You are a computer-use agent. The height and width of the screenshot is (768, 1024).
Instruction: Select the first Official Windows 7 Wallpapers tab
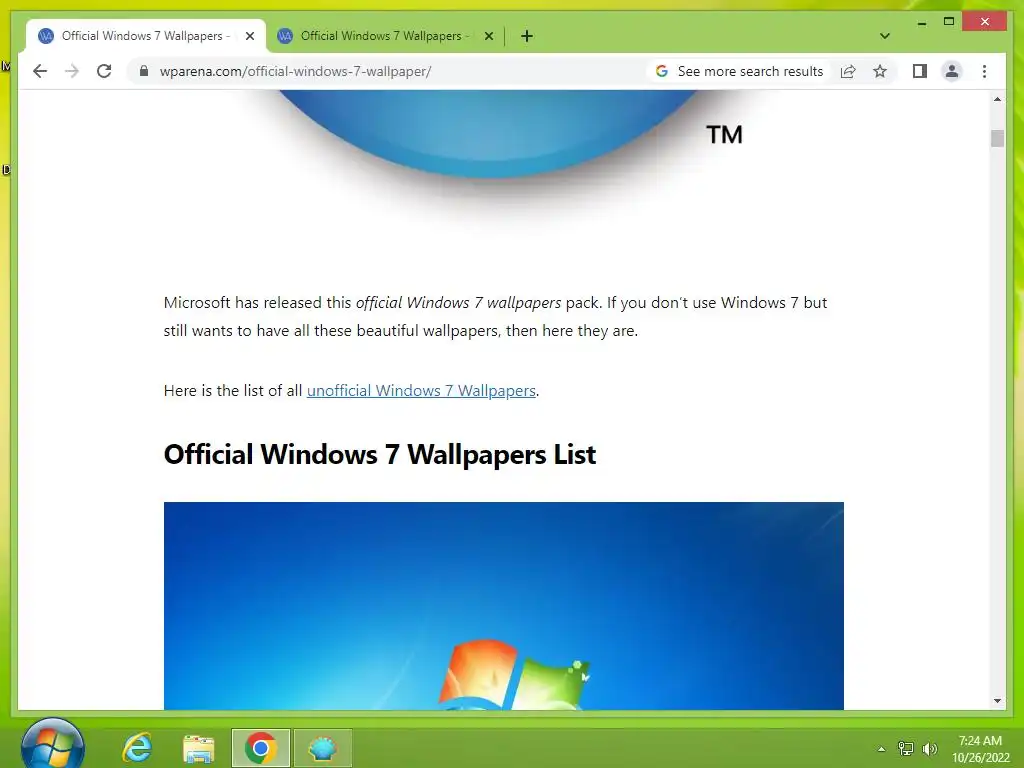144,36
